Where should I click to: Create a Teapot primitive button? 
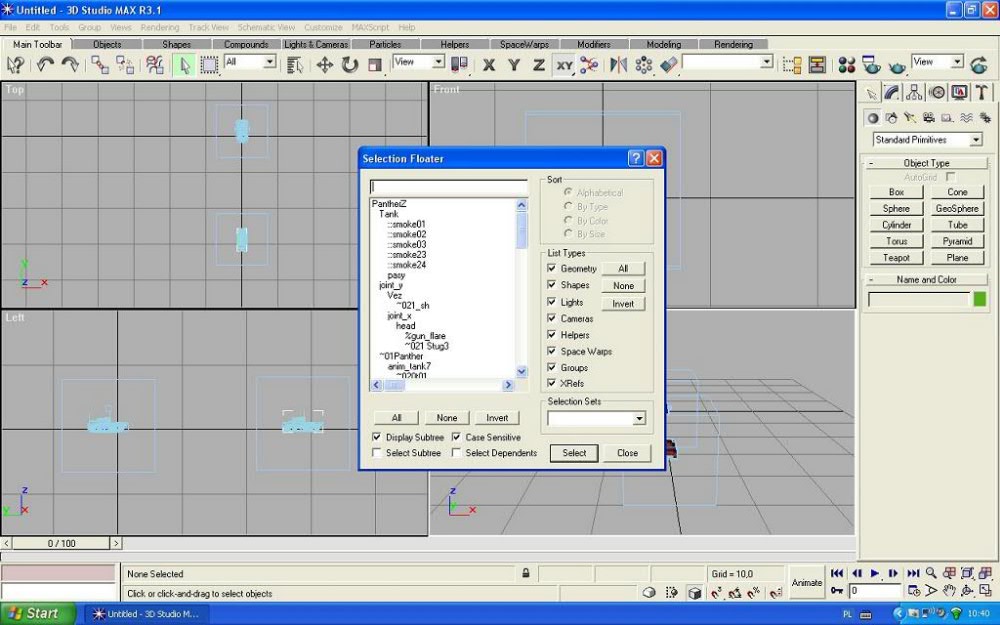896,258
